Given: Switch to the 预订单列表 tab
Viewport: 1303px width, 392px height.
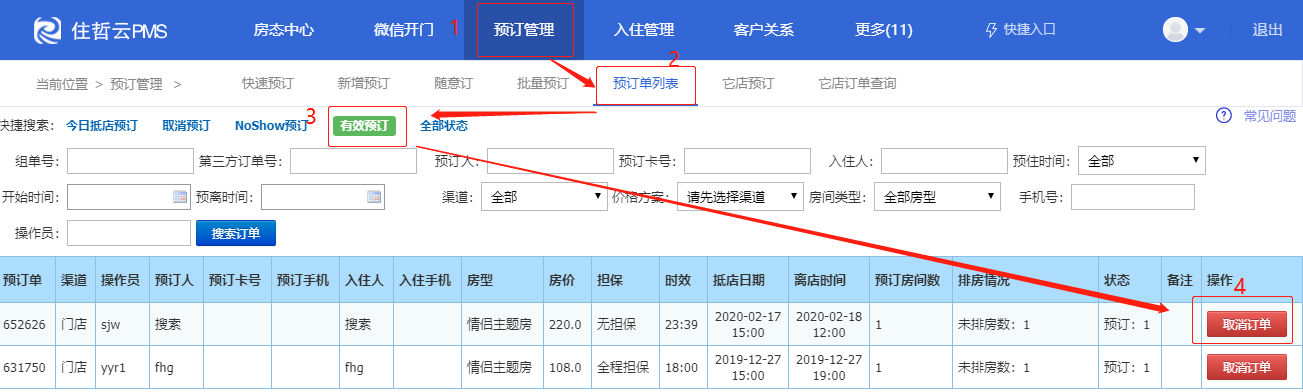Looking at the screenshot, I should (x=646, y=84).
